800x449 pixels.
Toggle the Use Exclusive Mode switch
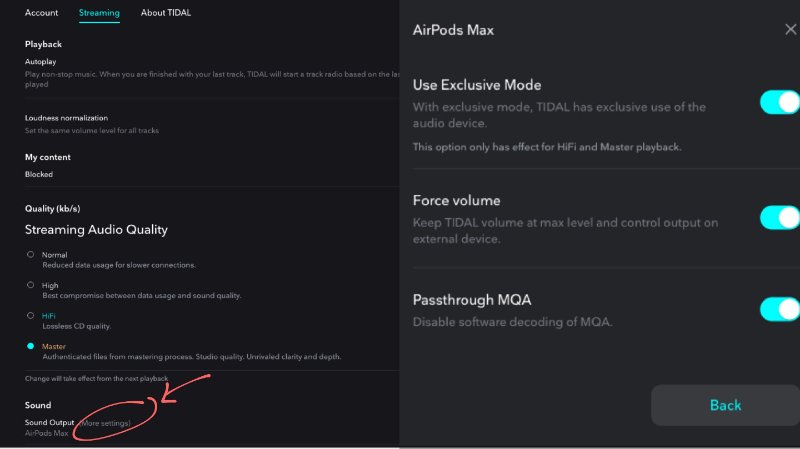pyautogui.click(x=780, y=102)
